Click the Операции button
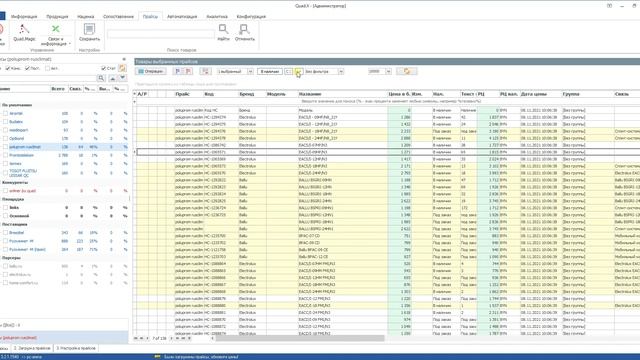640x360 pixels. pyautogui.click(x=151, y=71)
